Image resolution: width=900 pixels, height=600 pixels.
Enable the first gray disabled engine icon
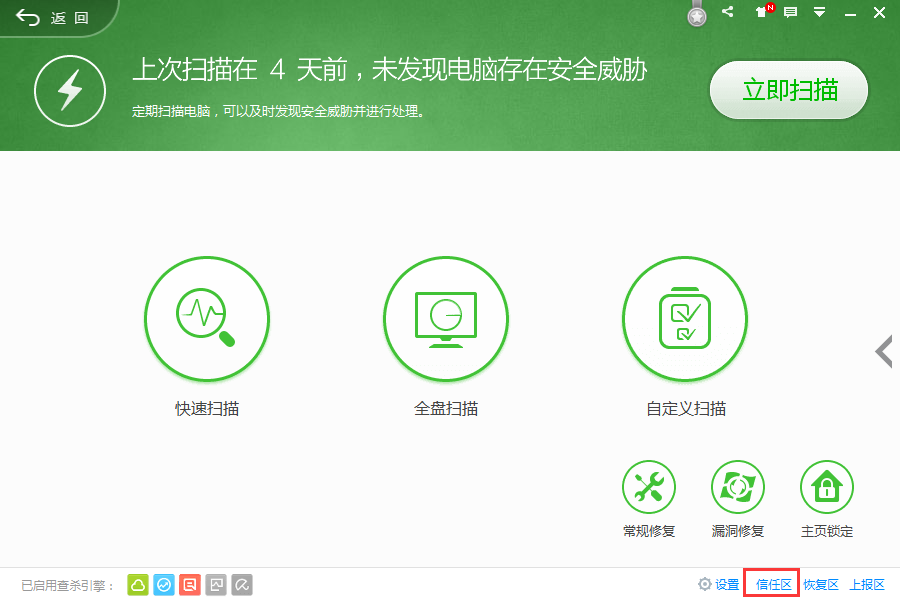tap(216, 585)
